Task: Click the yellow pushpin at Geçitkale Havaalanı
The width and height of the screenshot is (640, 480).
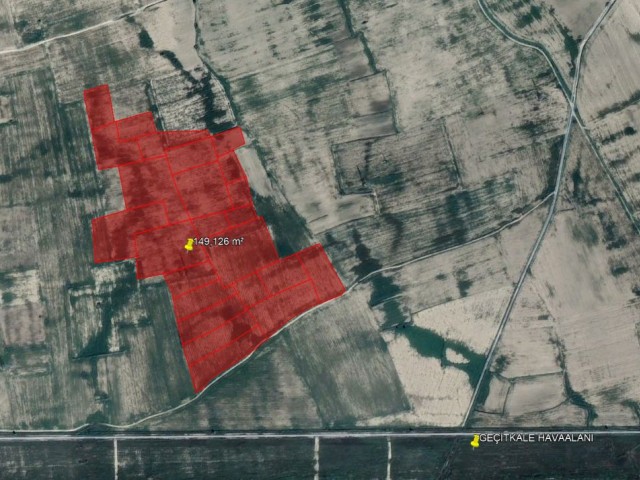Action: [475, 441]
